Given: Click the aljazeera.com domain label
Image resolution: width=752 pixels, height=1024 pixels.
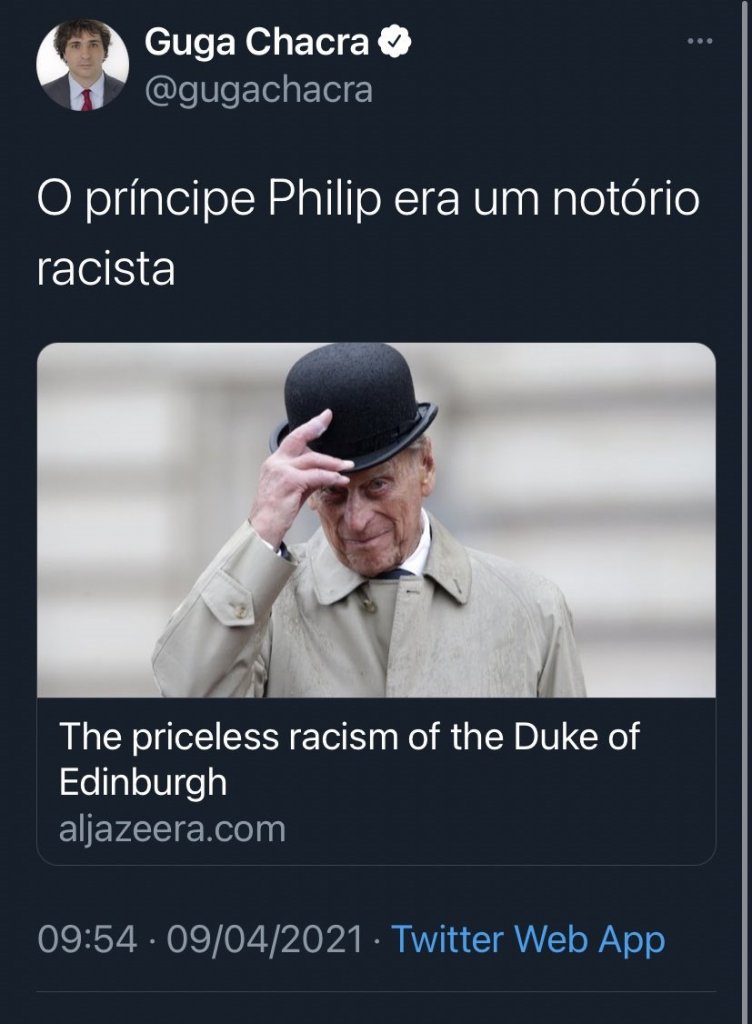Looking at the screenshot, I should click(172, 829).
